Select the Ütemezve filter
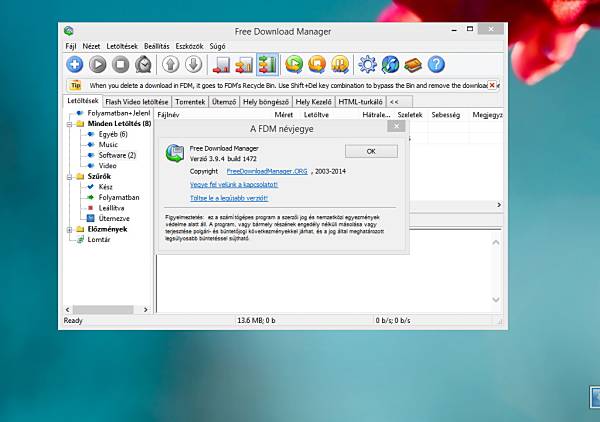 [114, 218]
